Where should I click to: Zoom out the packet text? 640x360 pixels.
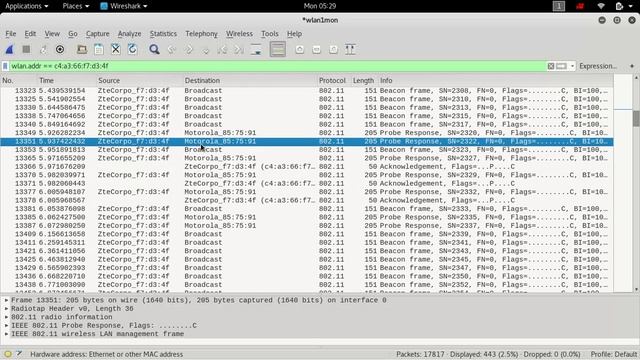316,49
